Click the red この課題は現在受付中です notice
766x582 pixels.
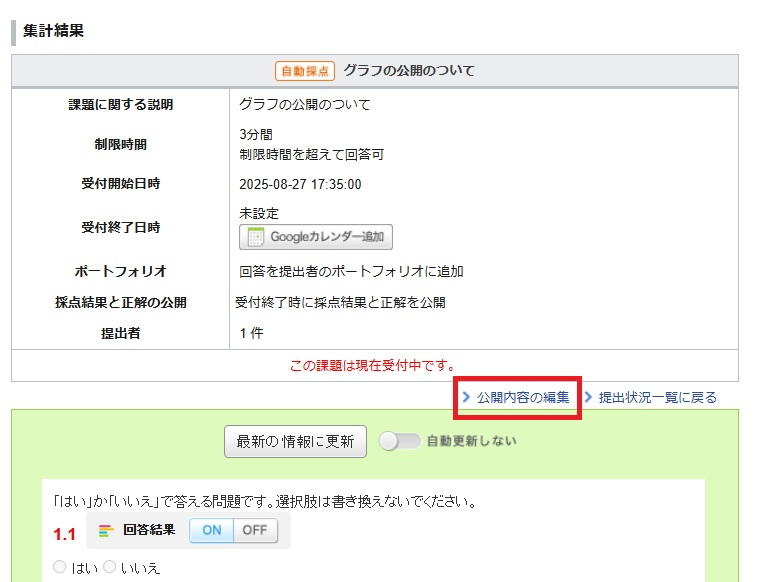373,365
